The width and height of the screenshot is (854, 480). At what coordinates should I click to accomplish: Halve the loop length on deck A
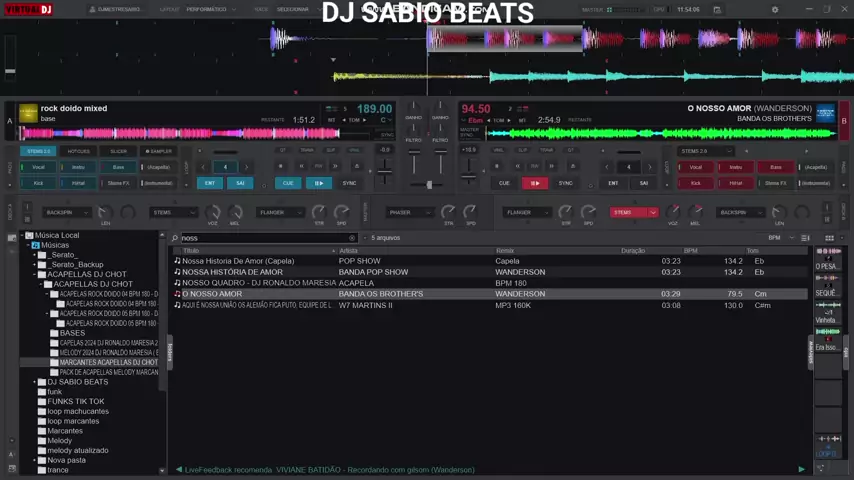201,167
